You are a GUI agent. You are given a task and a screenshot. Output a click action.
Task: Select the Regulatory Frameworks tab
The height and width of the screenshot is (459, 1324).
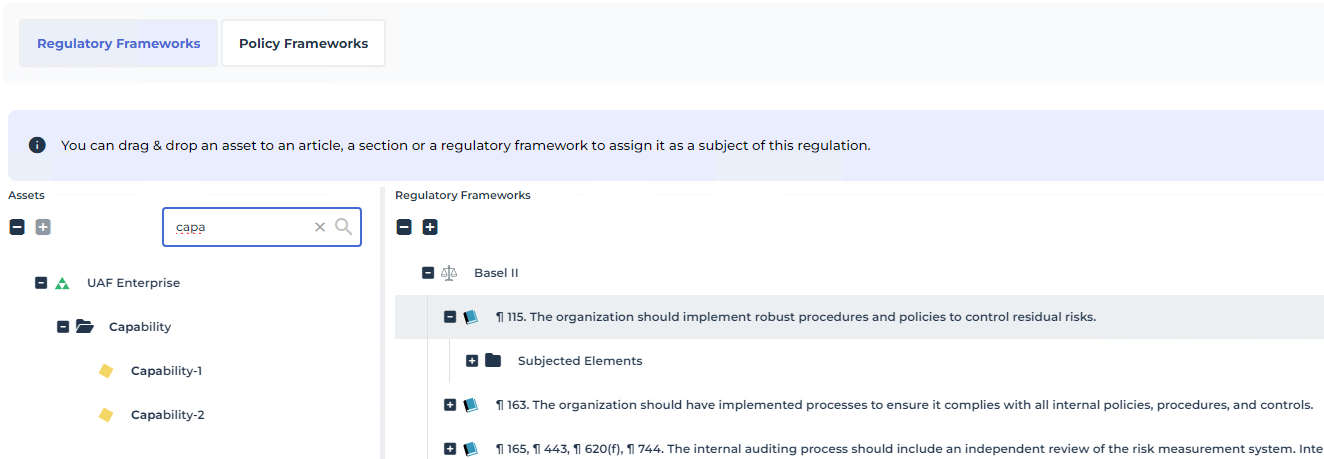tap(118, 43)
